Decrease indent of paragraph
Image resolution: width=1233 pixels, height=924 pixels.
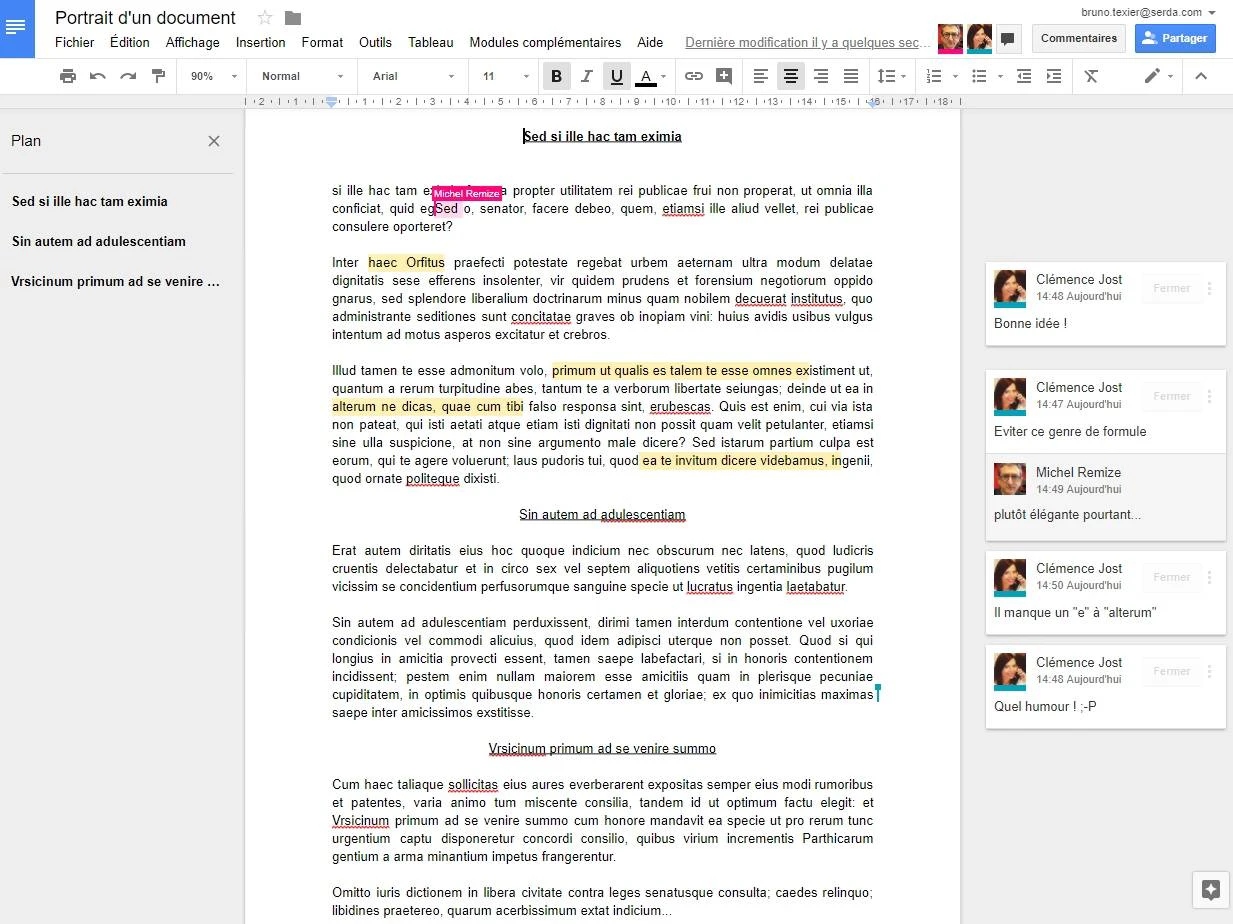[x=1024, y=76]
